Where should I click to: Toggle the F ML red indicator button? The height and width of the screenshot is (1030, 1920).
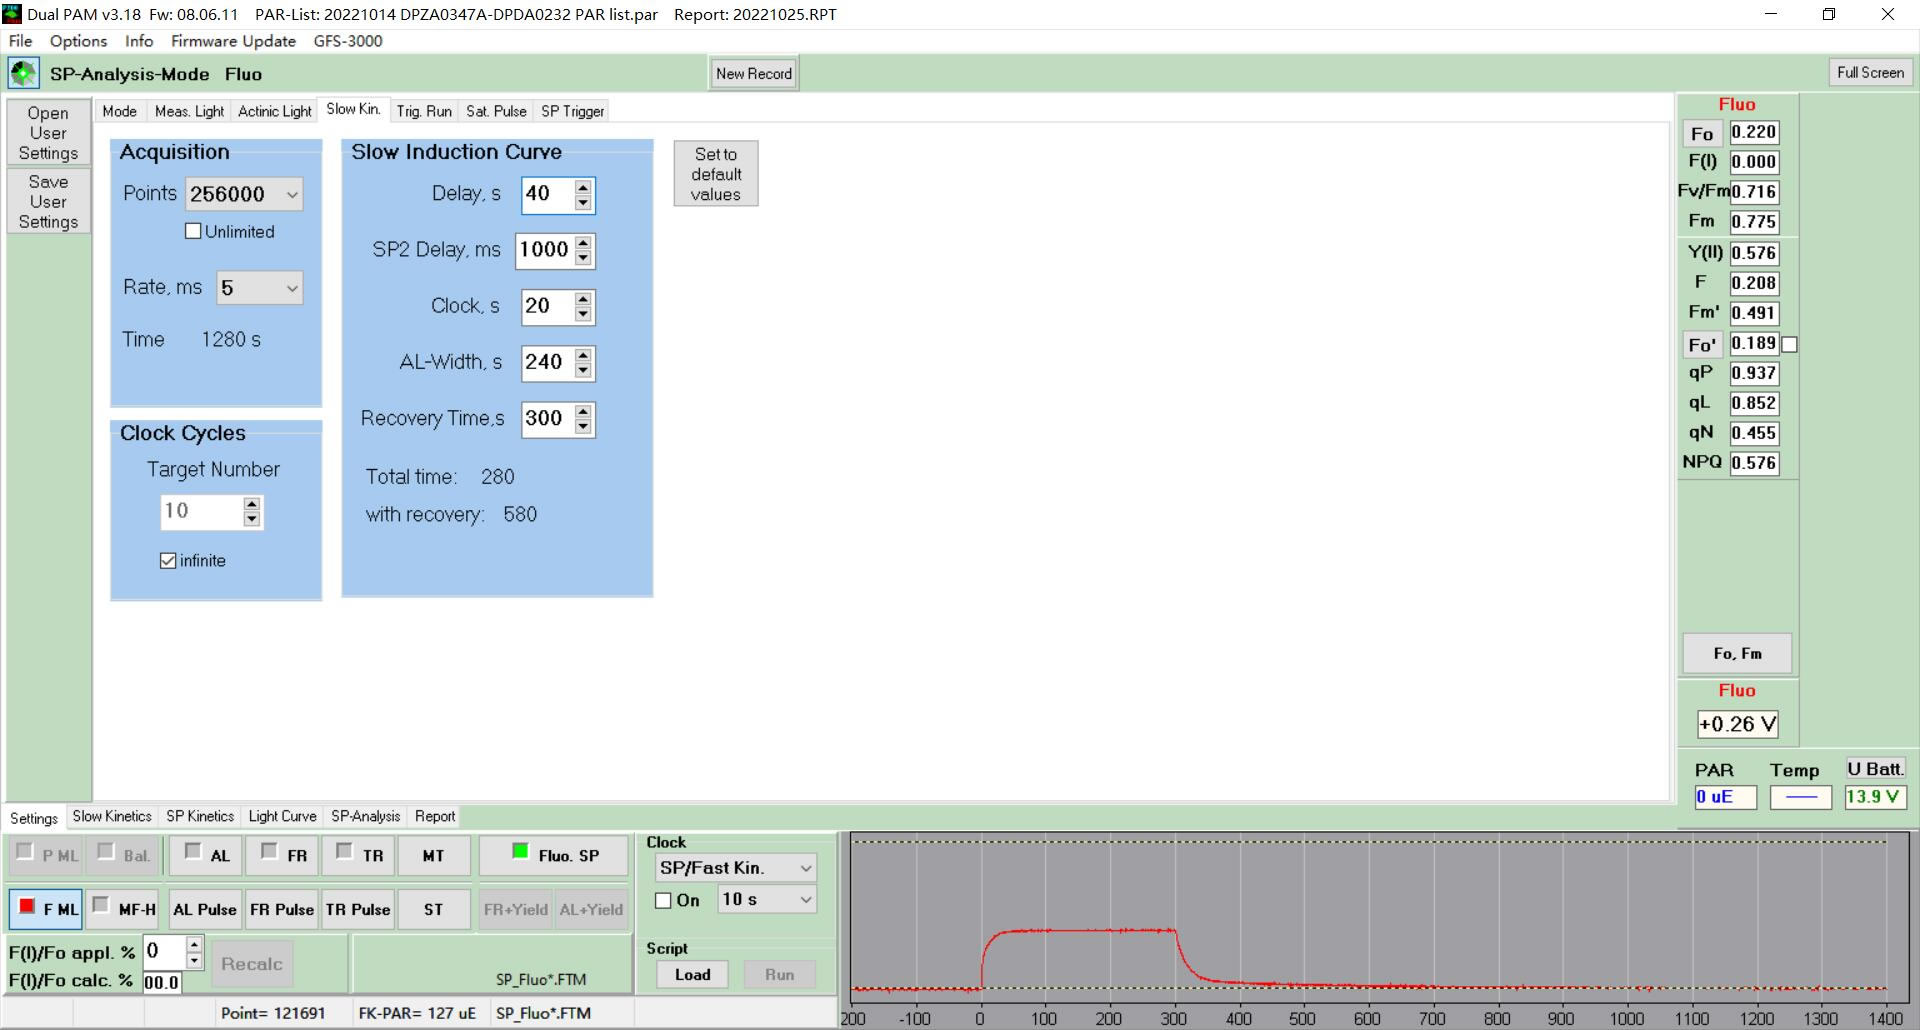pyautogui.click(x=45, y=909)
